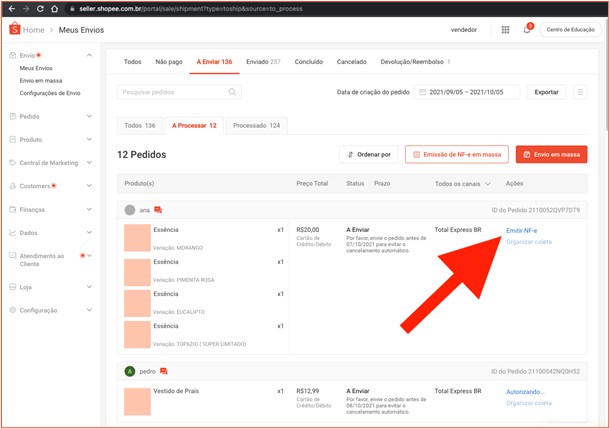
Task: Open chat icon beside buyer ana
Action: coord(158,210)
